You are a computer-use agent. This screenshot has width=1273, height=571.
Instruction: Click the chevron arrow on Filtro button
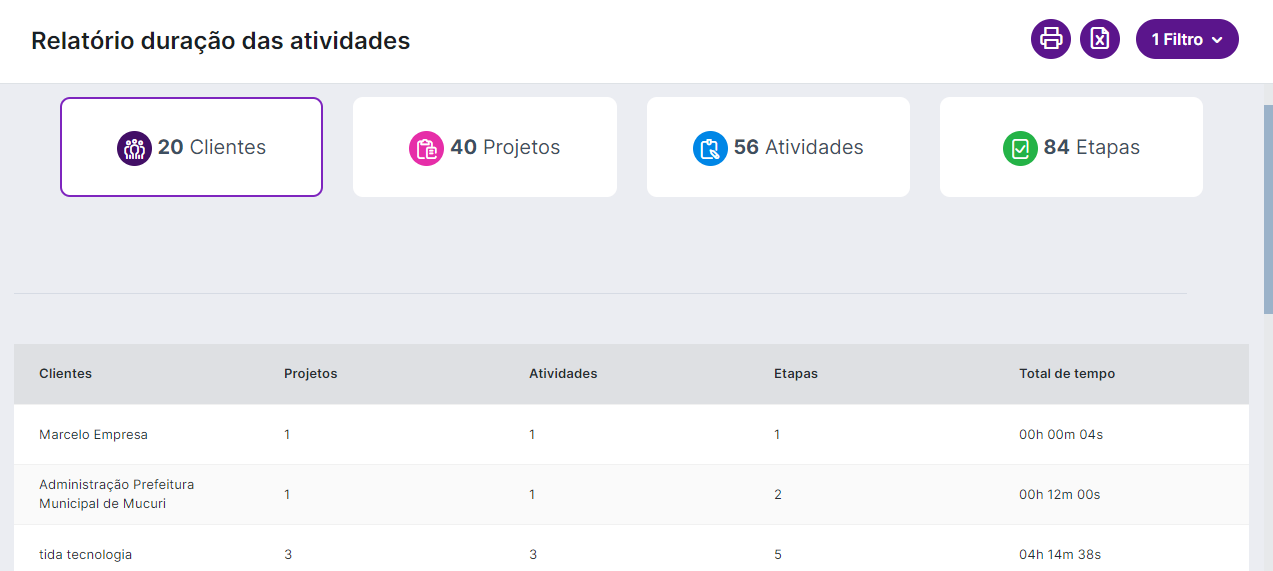(x=1217, y=40)
